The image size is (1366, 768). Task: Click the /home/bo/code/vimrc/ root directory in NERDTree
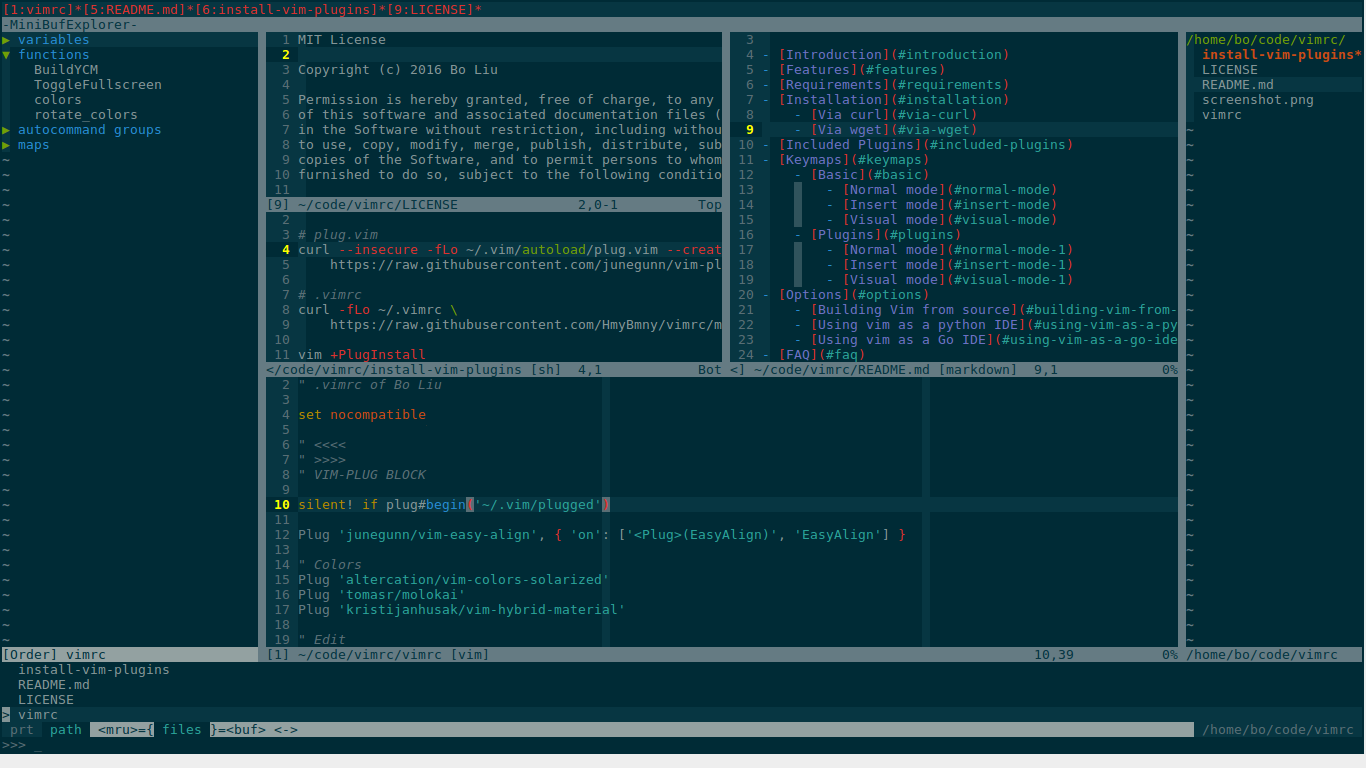pyautogui.click(x=1266, y=40)
